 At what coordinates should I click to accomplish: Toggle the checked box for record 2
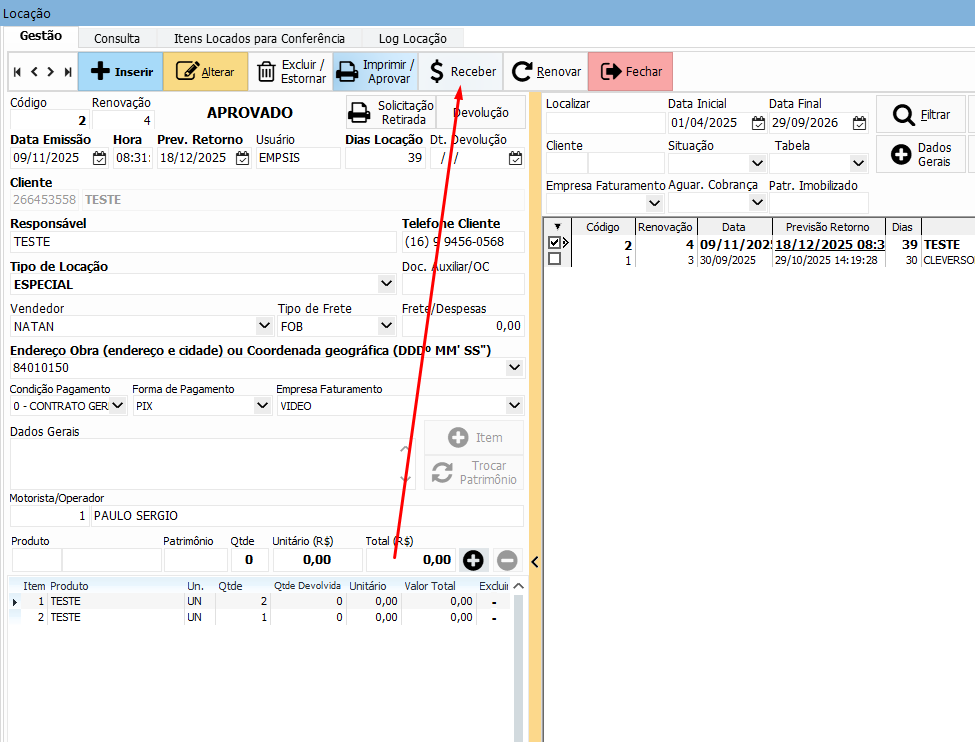[x=555, y=243]
